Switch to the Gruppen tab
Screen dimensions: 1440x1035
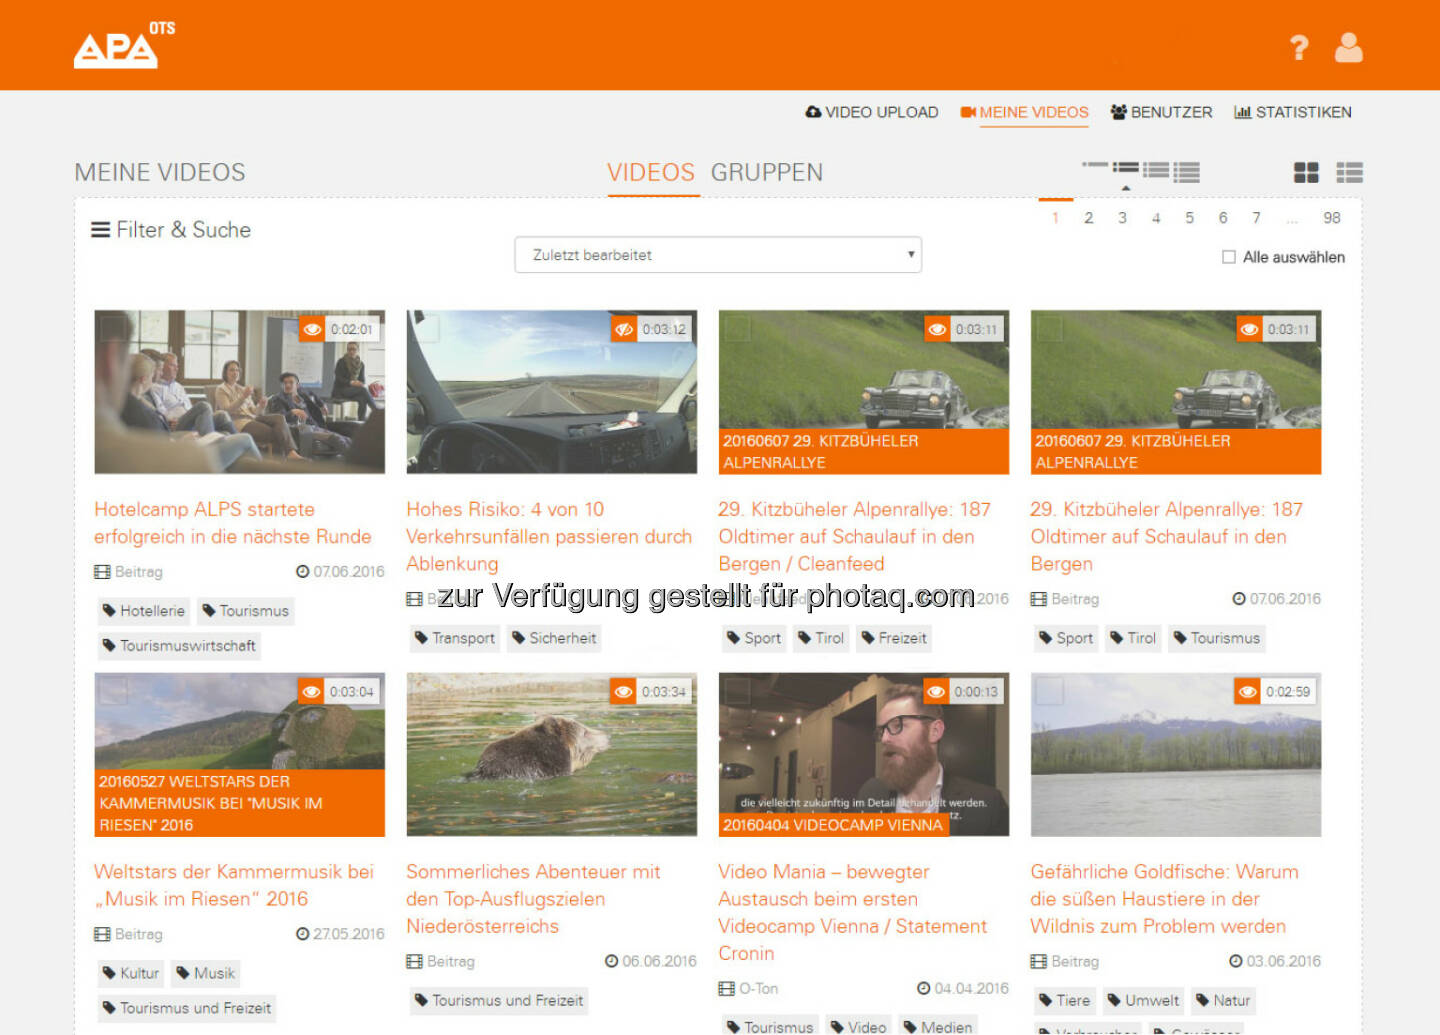pos(766,173)
